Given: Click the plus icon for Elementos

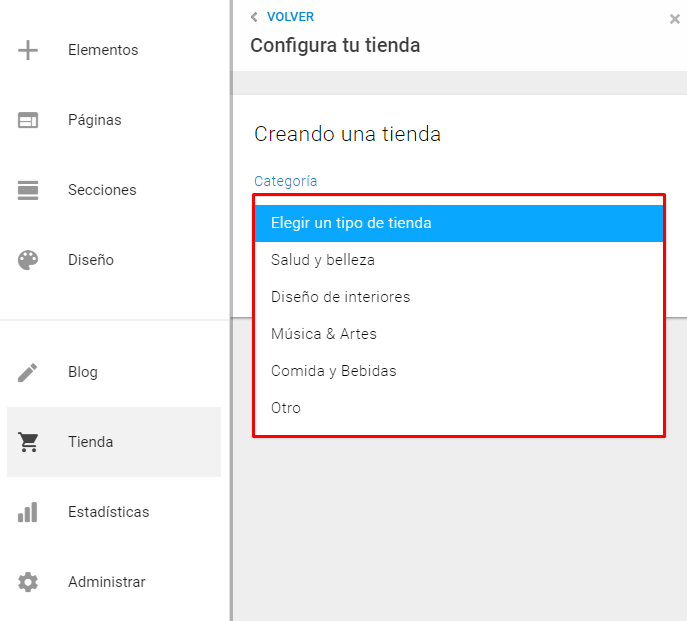Looking at the screenshot, I should click(28, 50).
